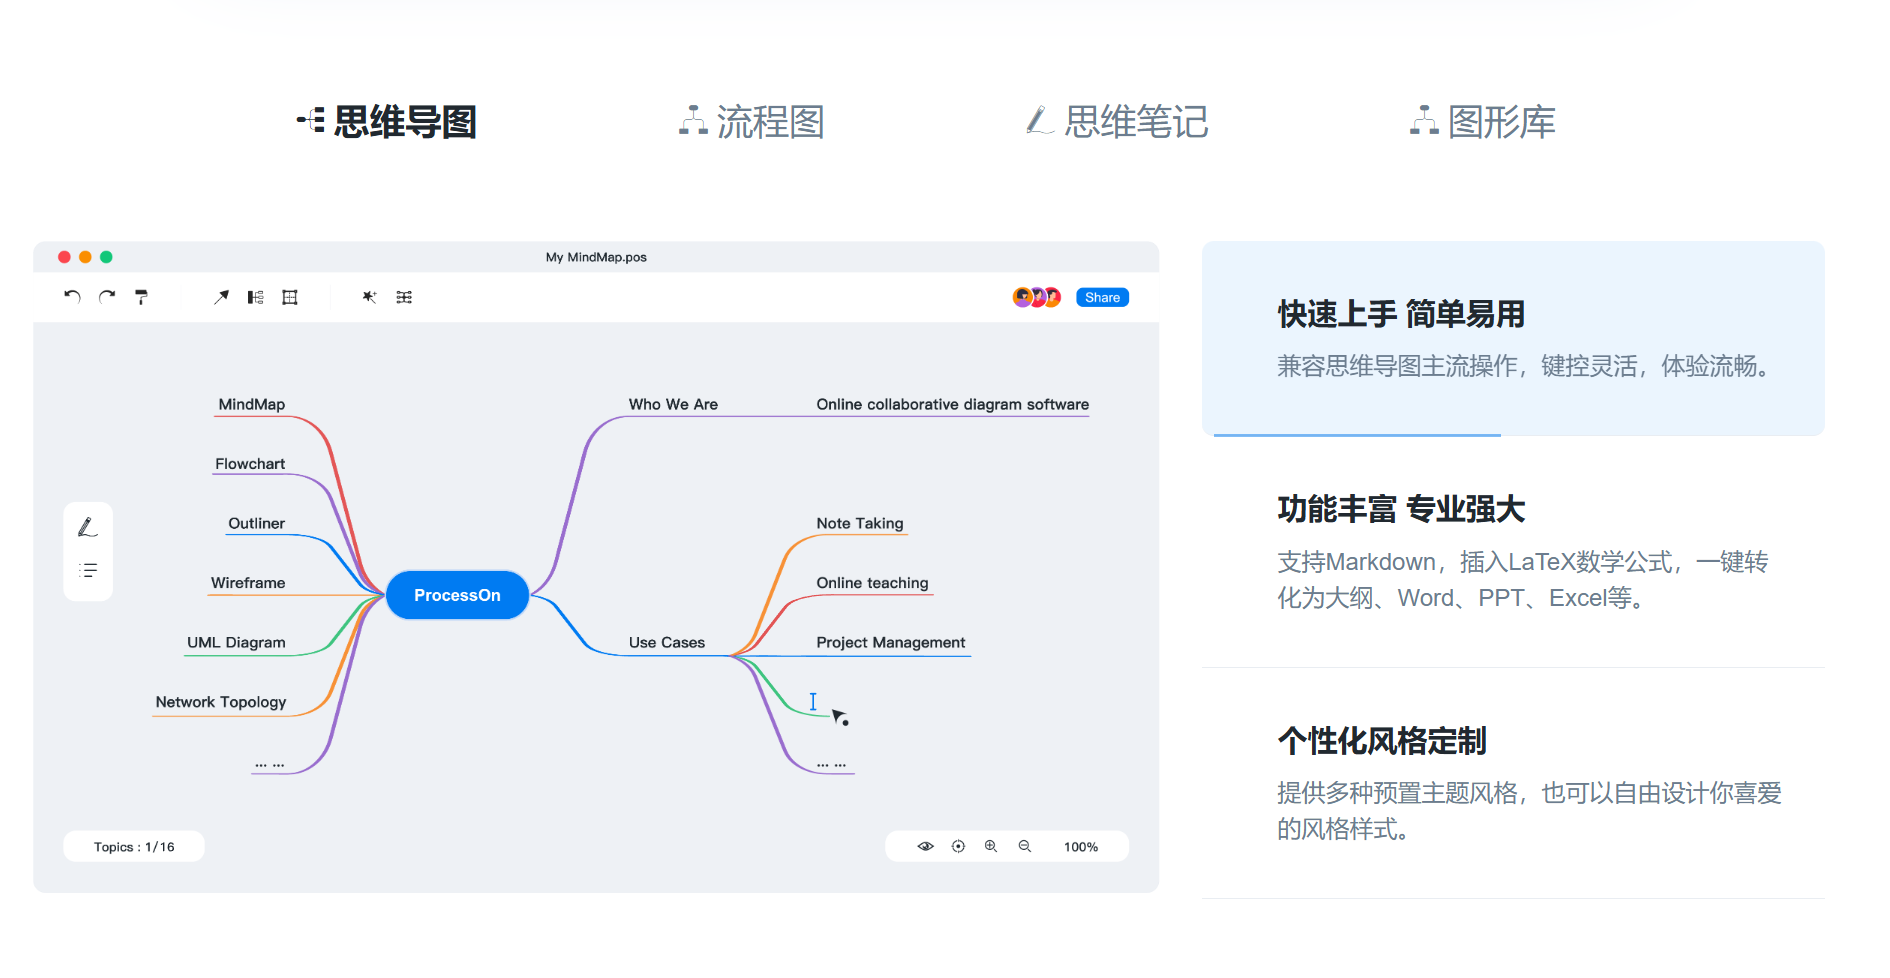1890x978 pixels.
Task: Open the 图形库 tab
Action: [1483, 122]
